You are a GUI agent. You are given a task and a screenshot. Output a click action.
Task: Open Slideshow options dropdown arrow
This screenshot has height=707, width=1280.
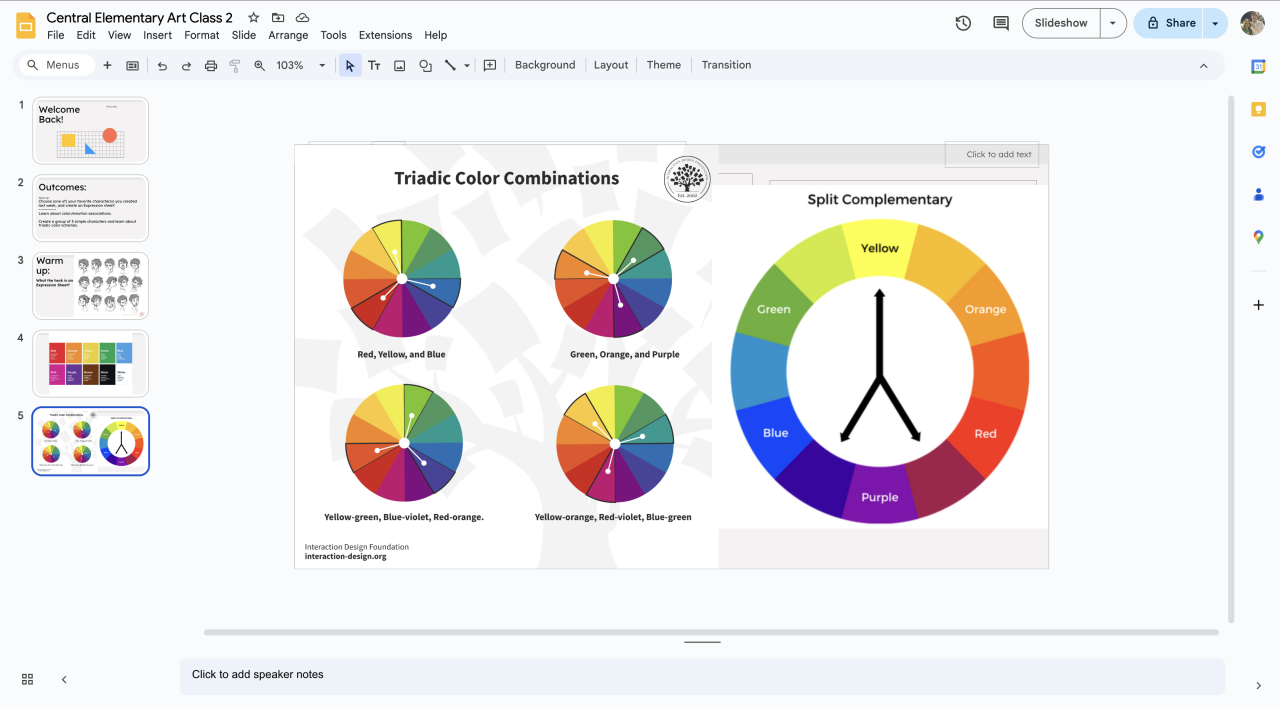(x=1113, y=23)
